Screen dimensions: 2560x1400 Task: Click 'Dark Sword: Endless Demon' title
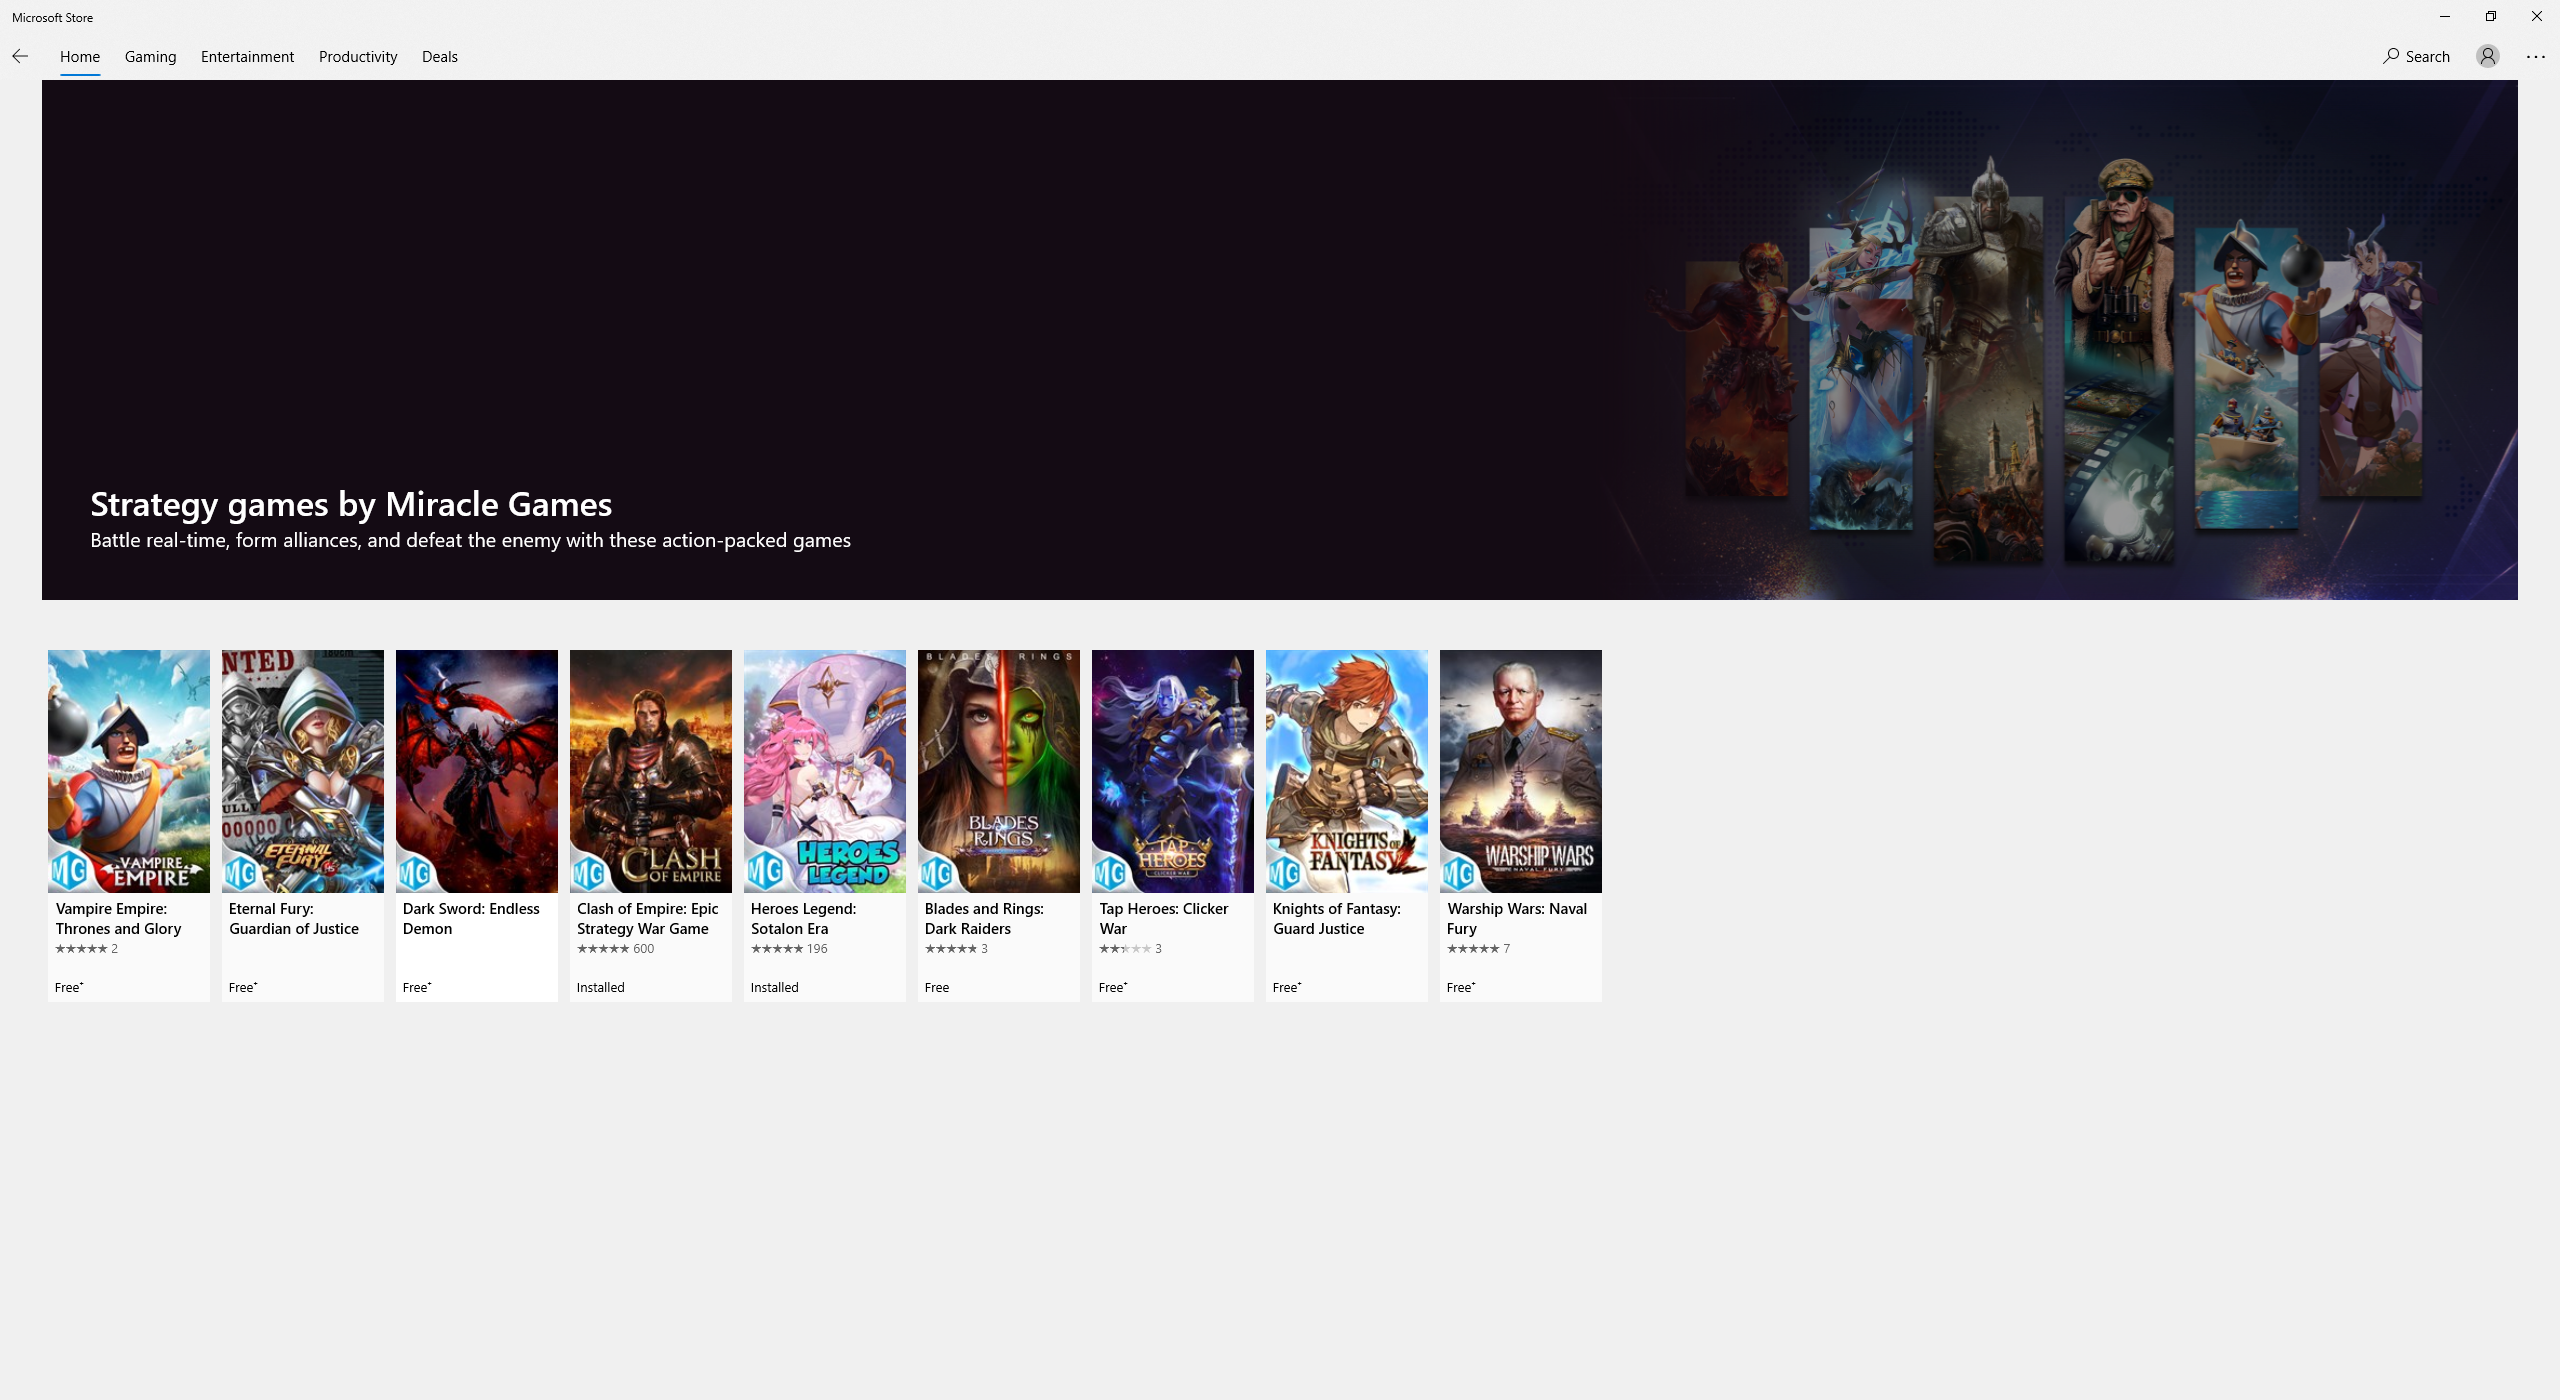coord(471,918)
